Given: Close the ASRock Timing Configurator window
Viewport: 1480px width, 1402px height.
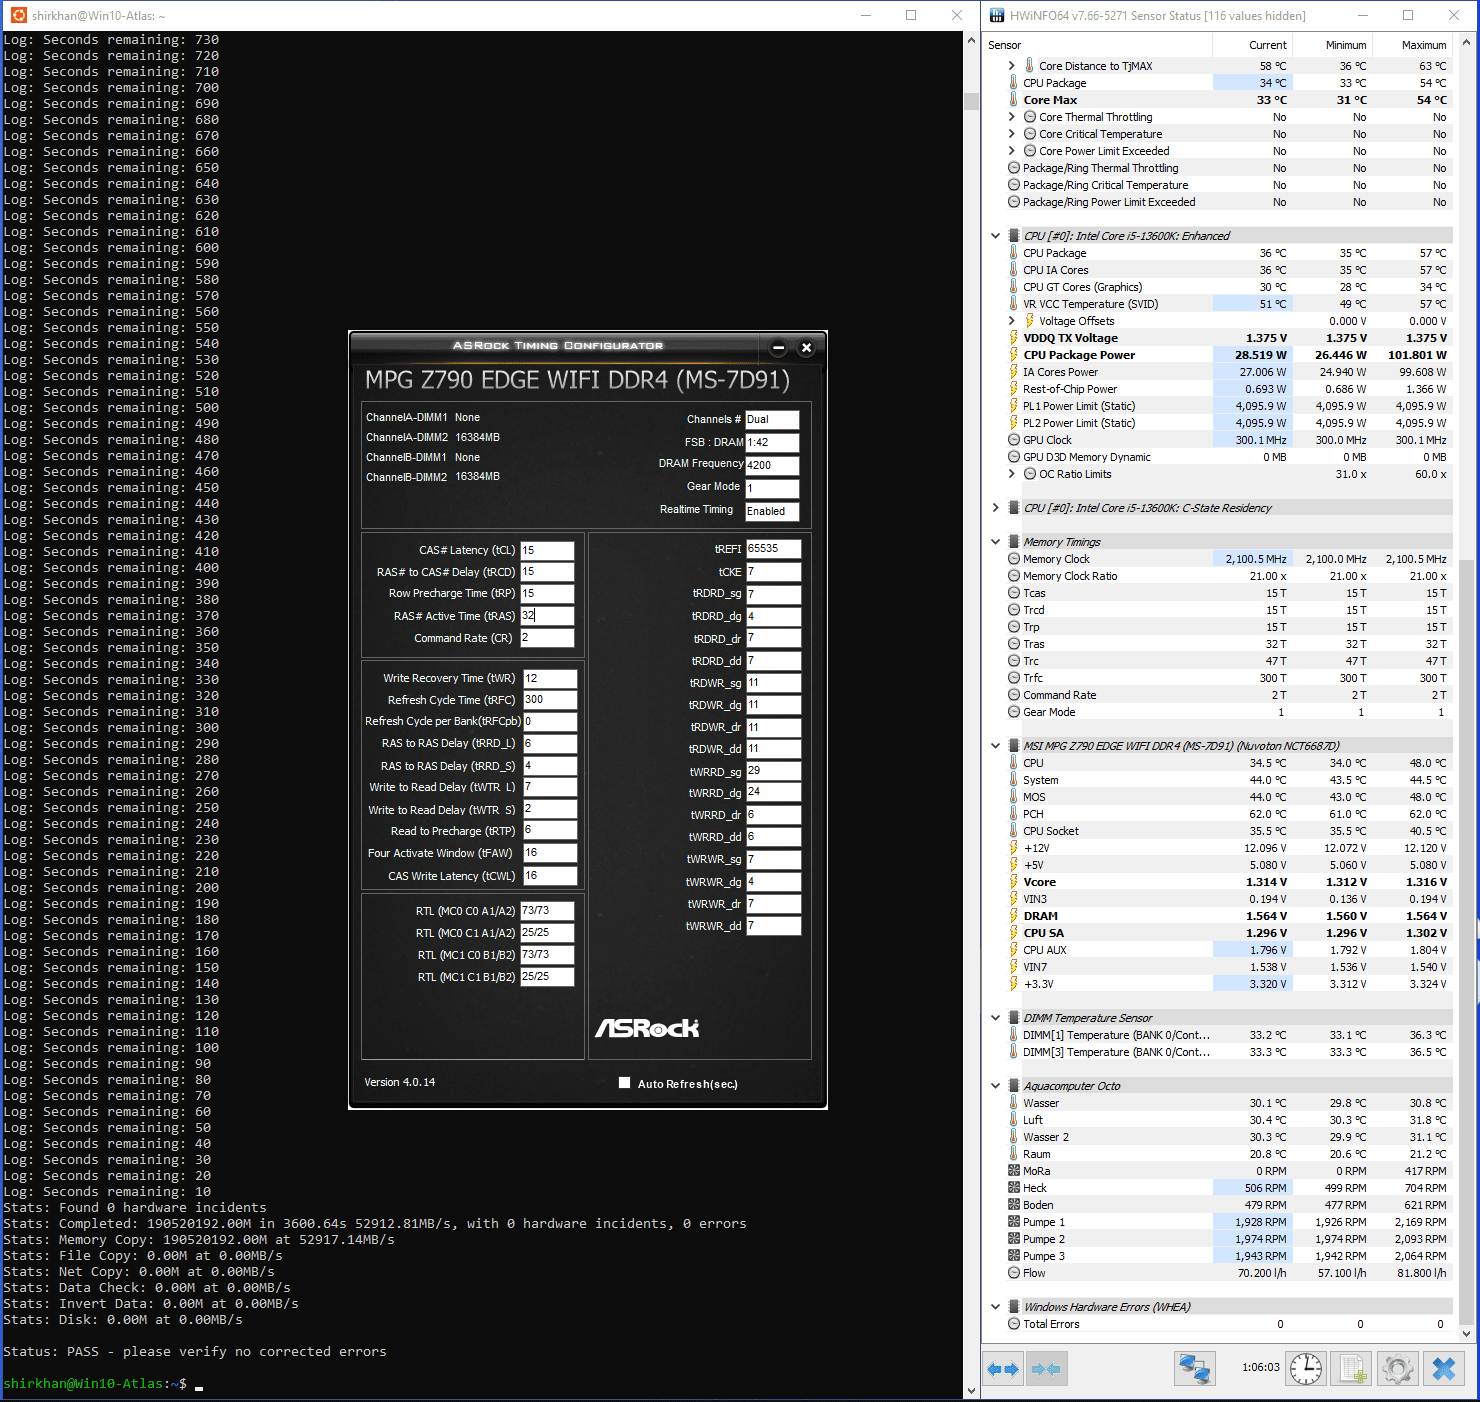Looking at the screenshot, I should (x=806, y=348).
